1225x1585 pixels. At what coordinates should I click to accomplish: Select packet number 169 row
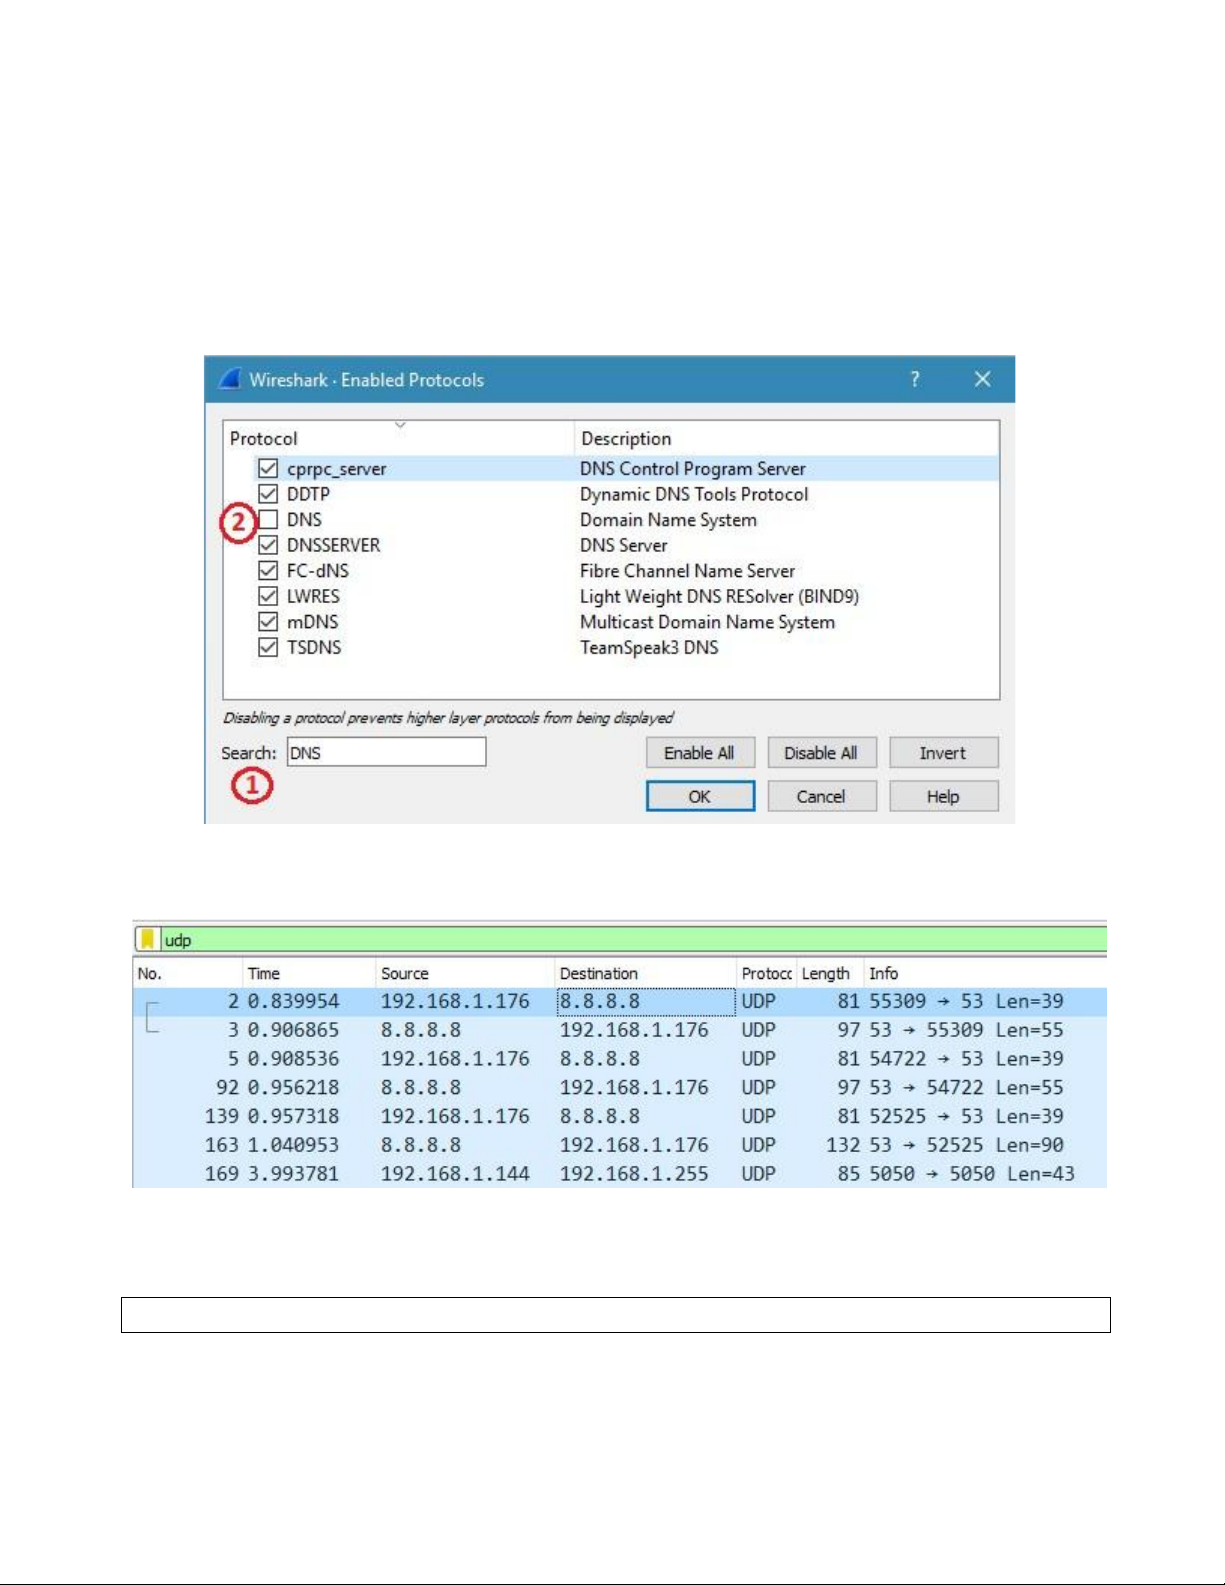[x=620, y=1174]
